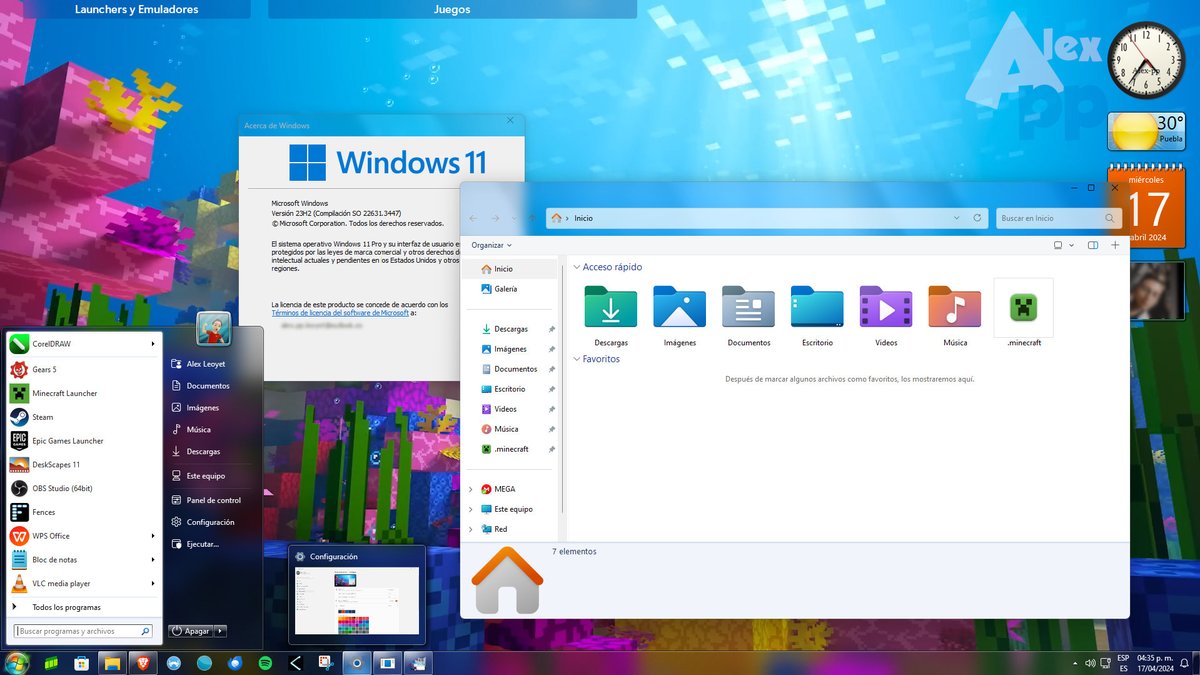Viewport: 1200px width, 675px height.
Task: Open the notifications bell in tray
Action: pyautogui.click(x=1184, y=663)
